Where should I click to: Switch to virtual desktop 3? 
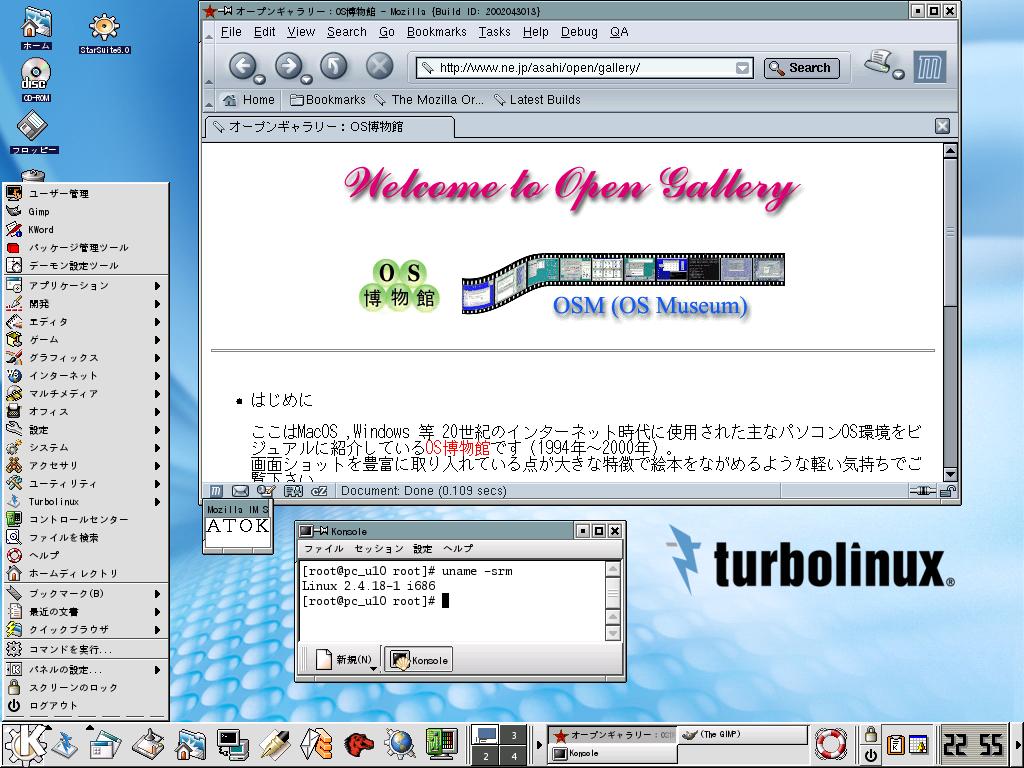point(514,735)
